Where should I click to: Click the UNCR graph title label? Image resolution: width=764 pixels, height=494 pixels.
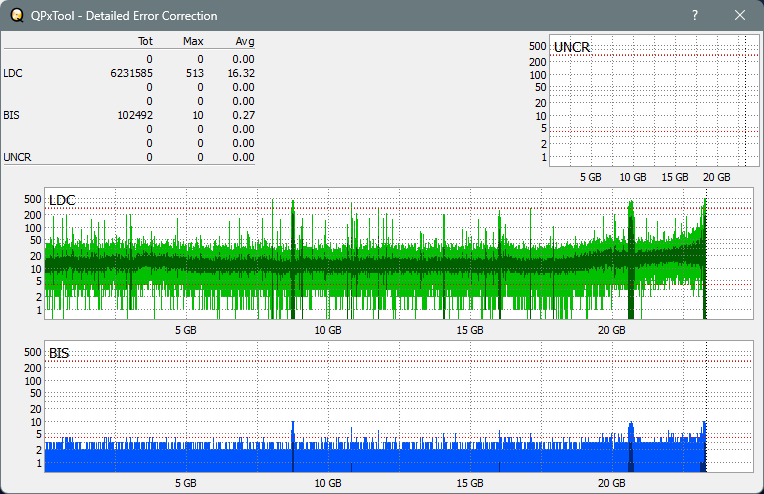point(571,48)
